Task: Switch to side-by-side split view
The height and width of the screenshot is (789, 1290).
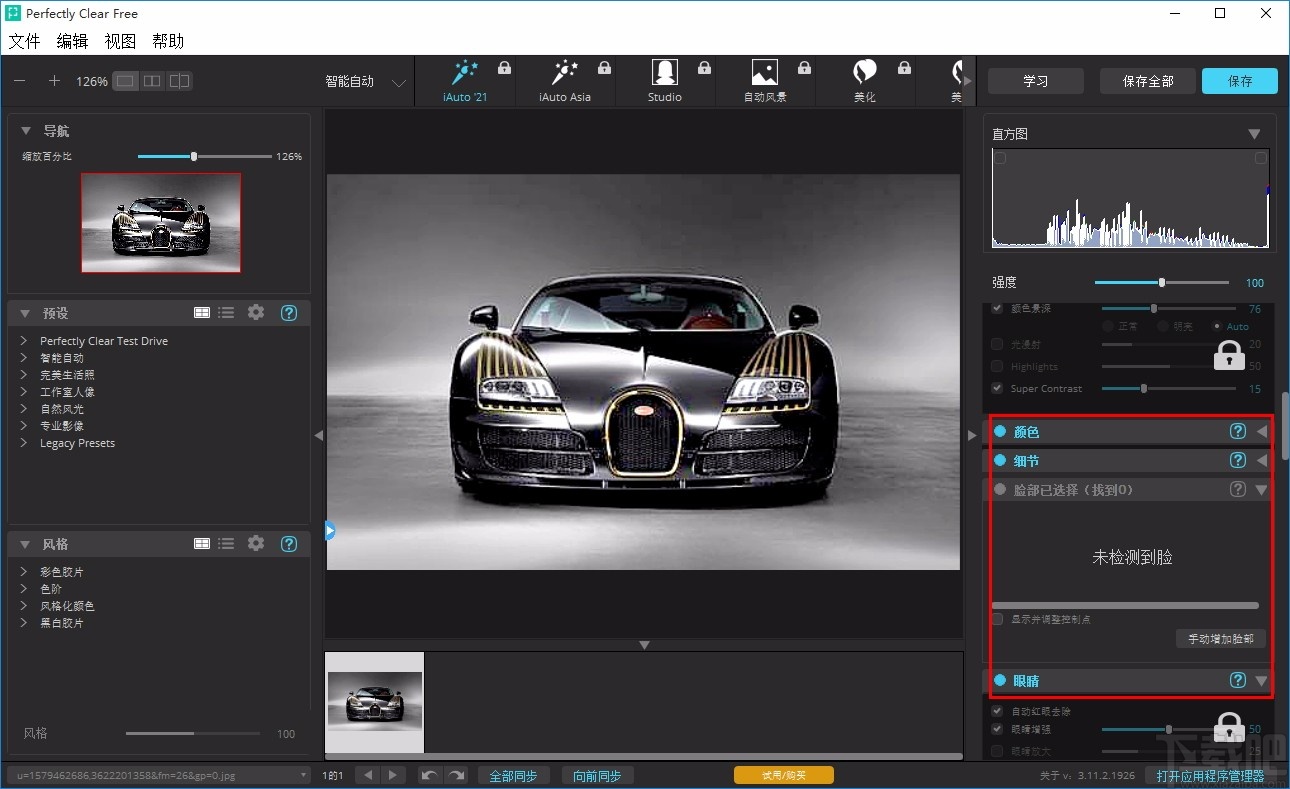Action: (152, 81)
